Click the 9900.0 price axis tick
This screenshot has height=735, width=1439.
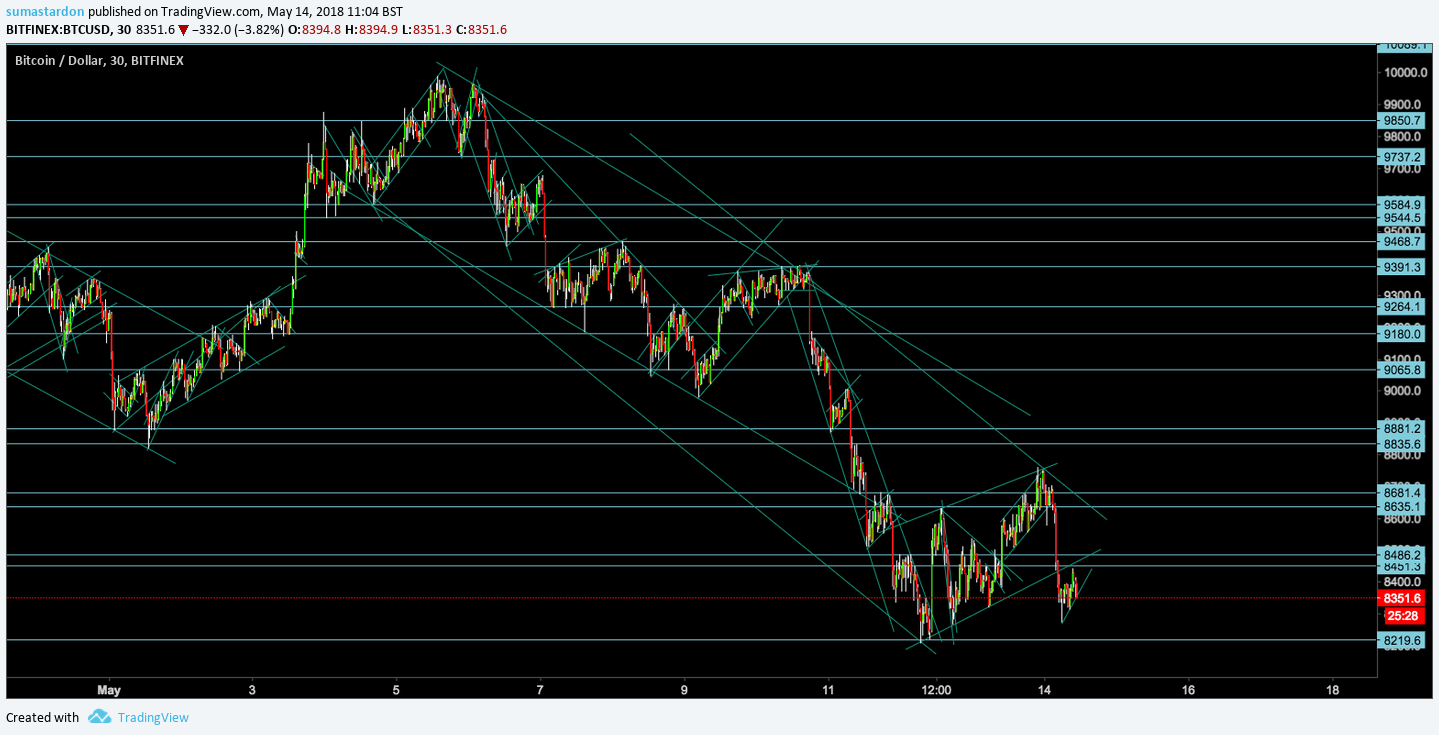[1404, 105]
